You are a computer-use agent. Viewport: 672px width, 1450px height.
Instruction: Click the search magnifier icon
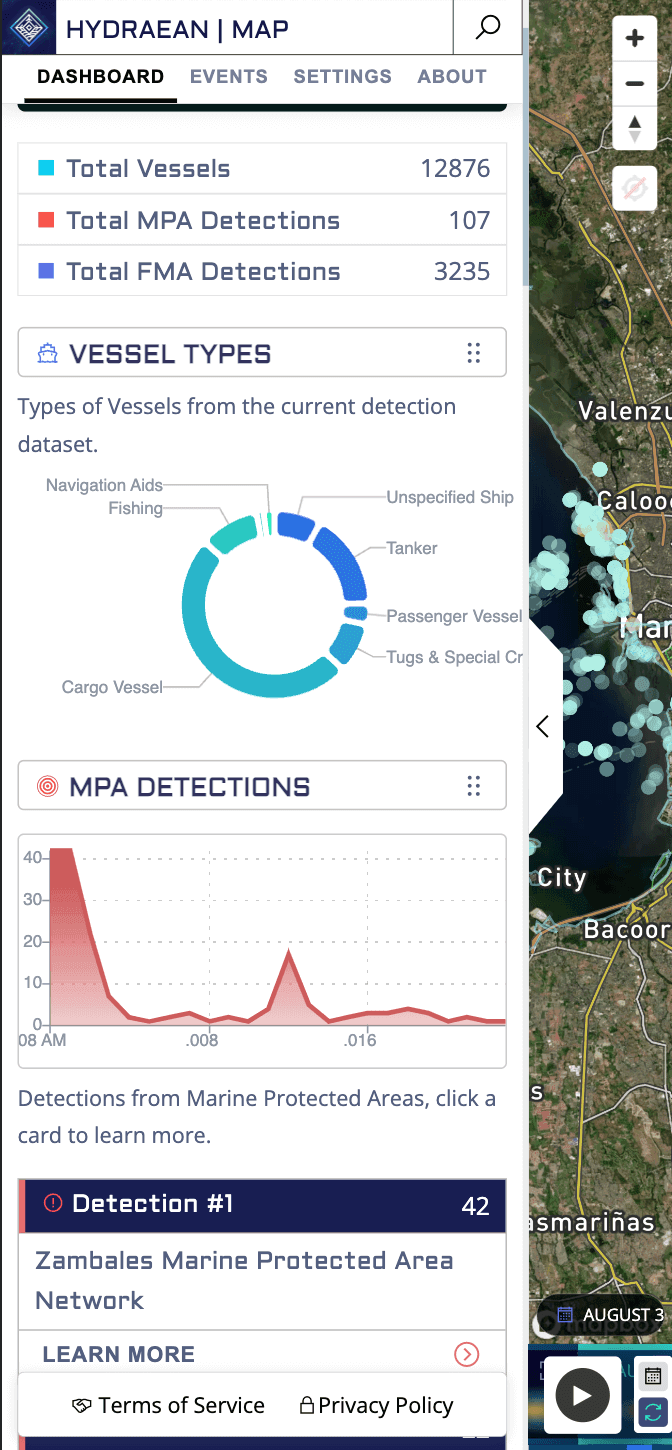(487, 27)
